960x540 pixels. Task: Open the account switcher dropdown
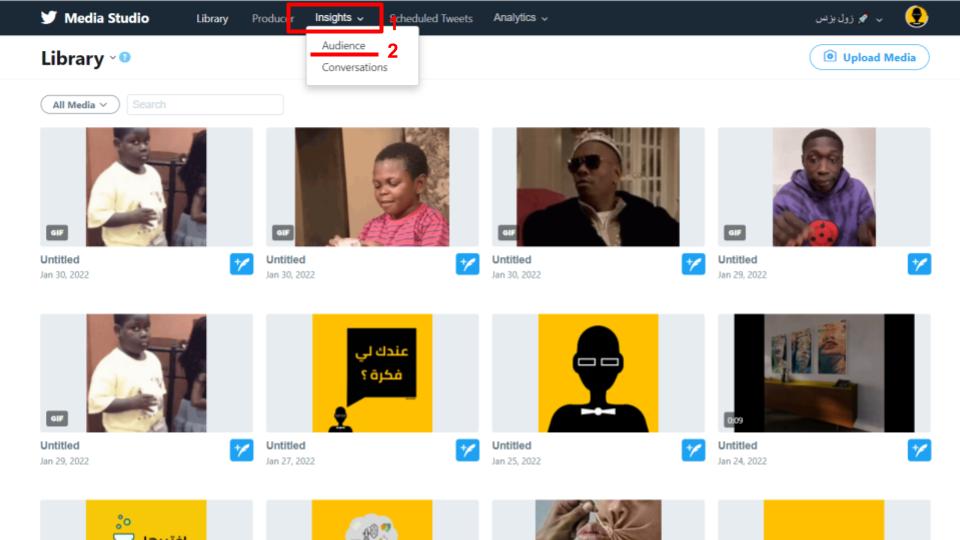click(849, 19)
